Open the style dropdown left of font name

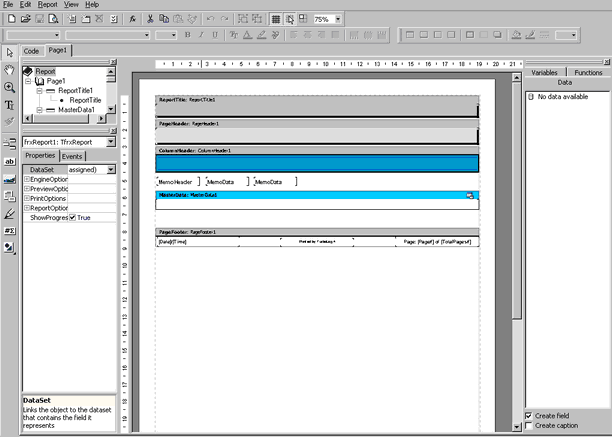(x=57, y=35)
